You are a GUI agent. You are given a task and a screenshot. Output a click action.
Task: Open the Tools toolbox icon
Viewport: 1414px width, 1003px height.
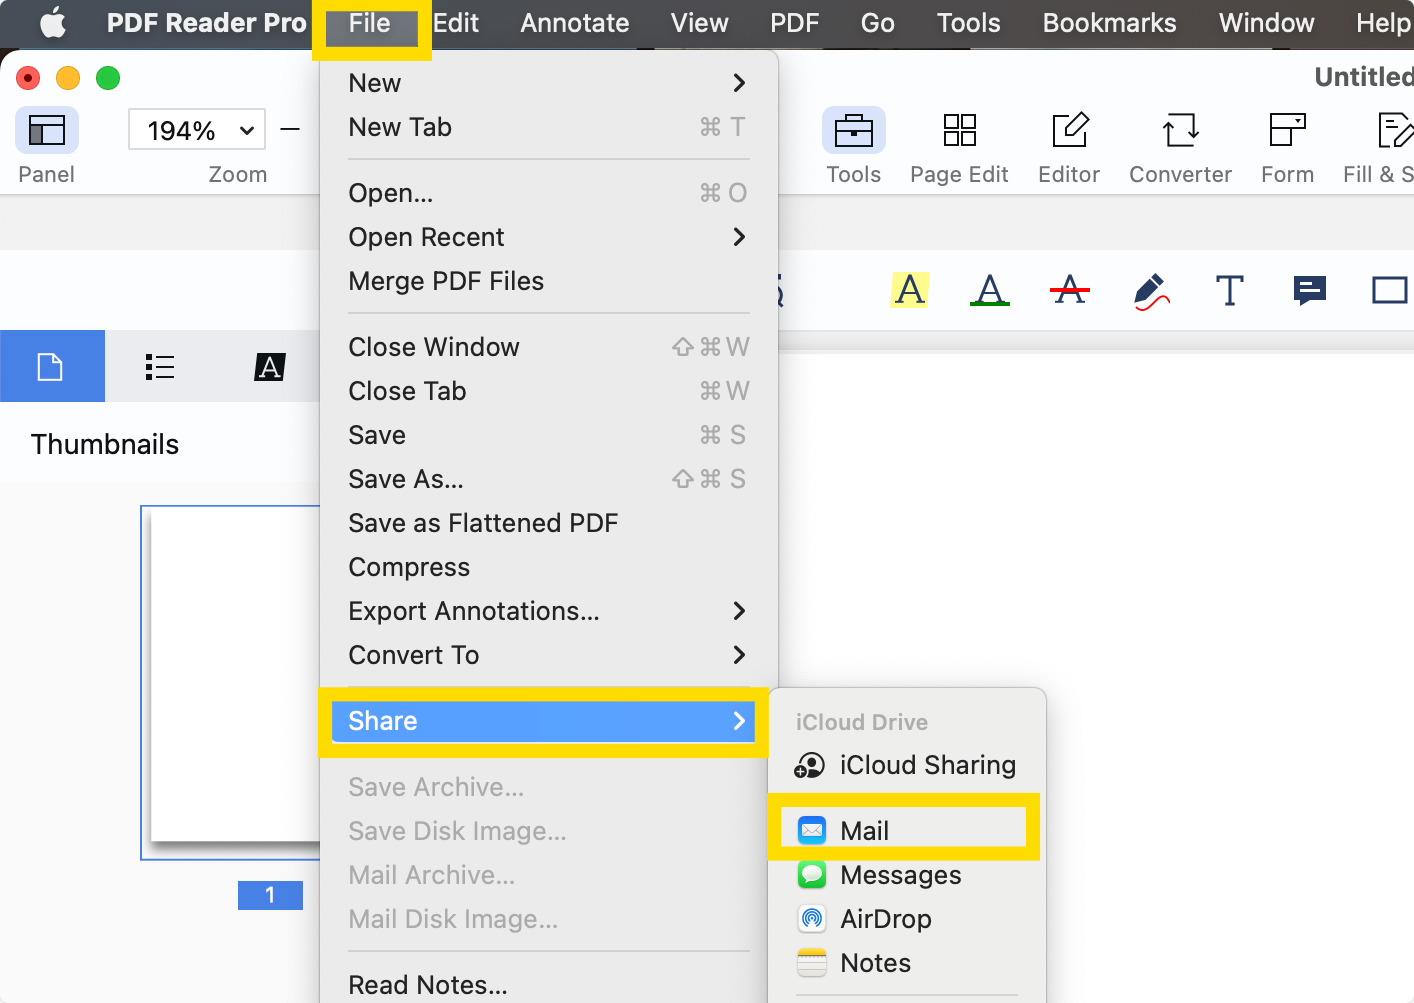pyautogui.click(x=853, y=130)
